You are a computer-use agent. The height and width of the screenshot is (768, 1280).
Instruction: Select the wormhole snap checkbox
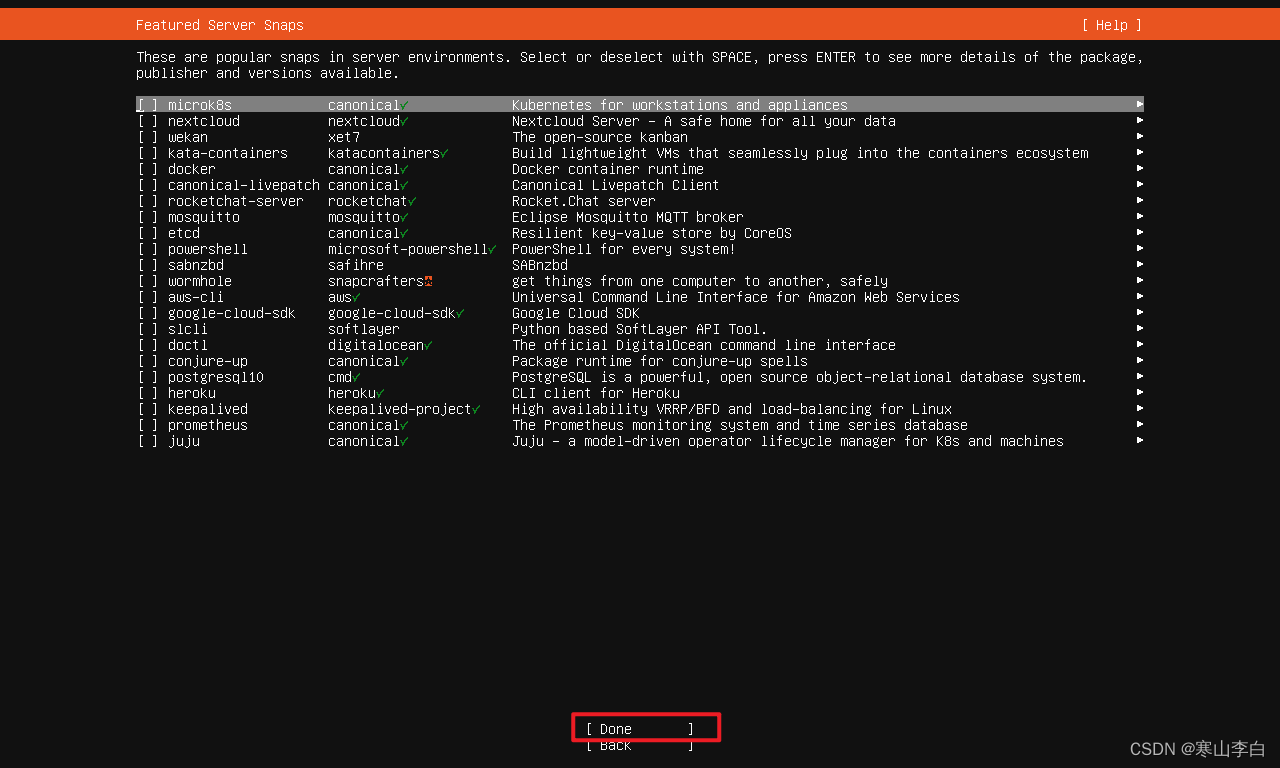click(x=148, y=281)
